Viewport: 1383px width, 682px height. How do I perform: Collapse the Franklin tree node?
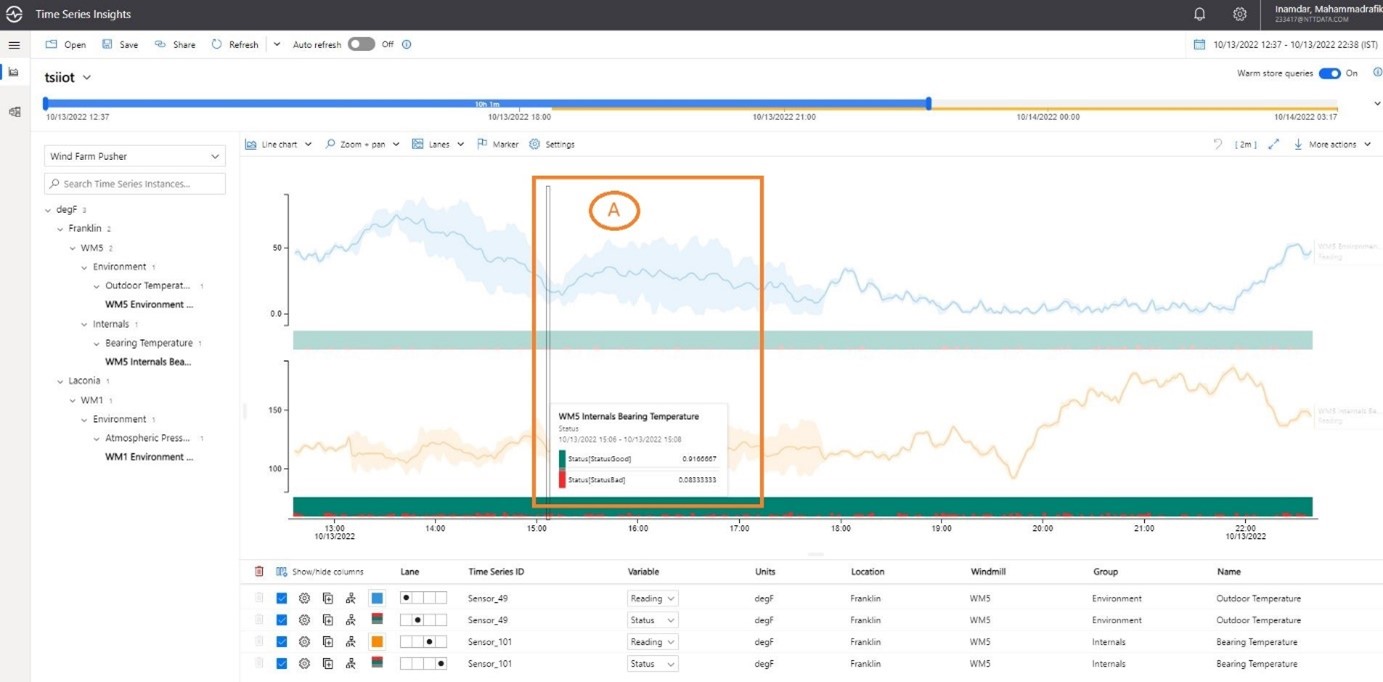click(x=60, y=229)
